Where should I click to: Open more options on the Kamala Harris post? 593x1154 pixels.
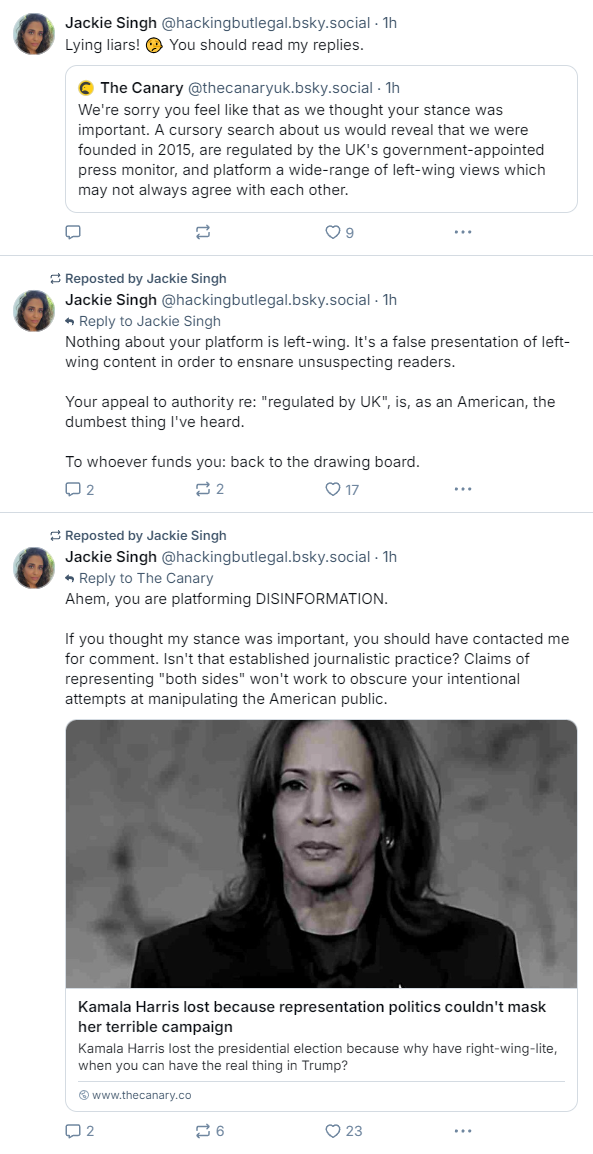pos(462,1131)
